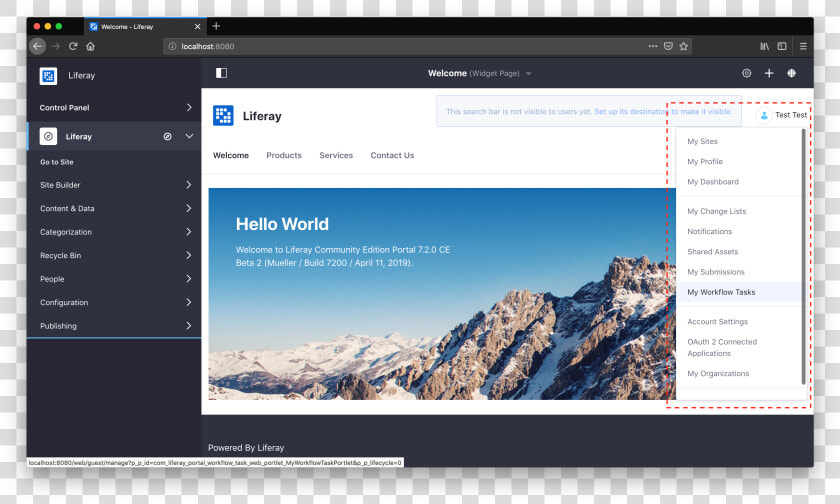The image size is (840, 504).
Task: Click the browser back arrow button
Action: [x=38, y=46]
